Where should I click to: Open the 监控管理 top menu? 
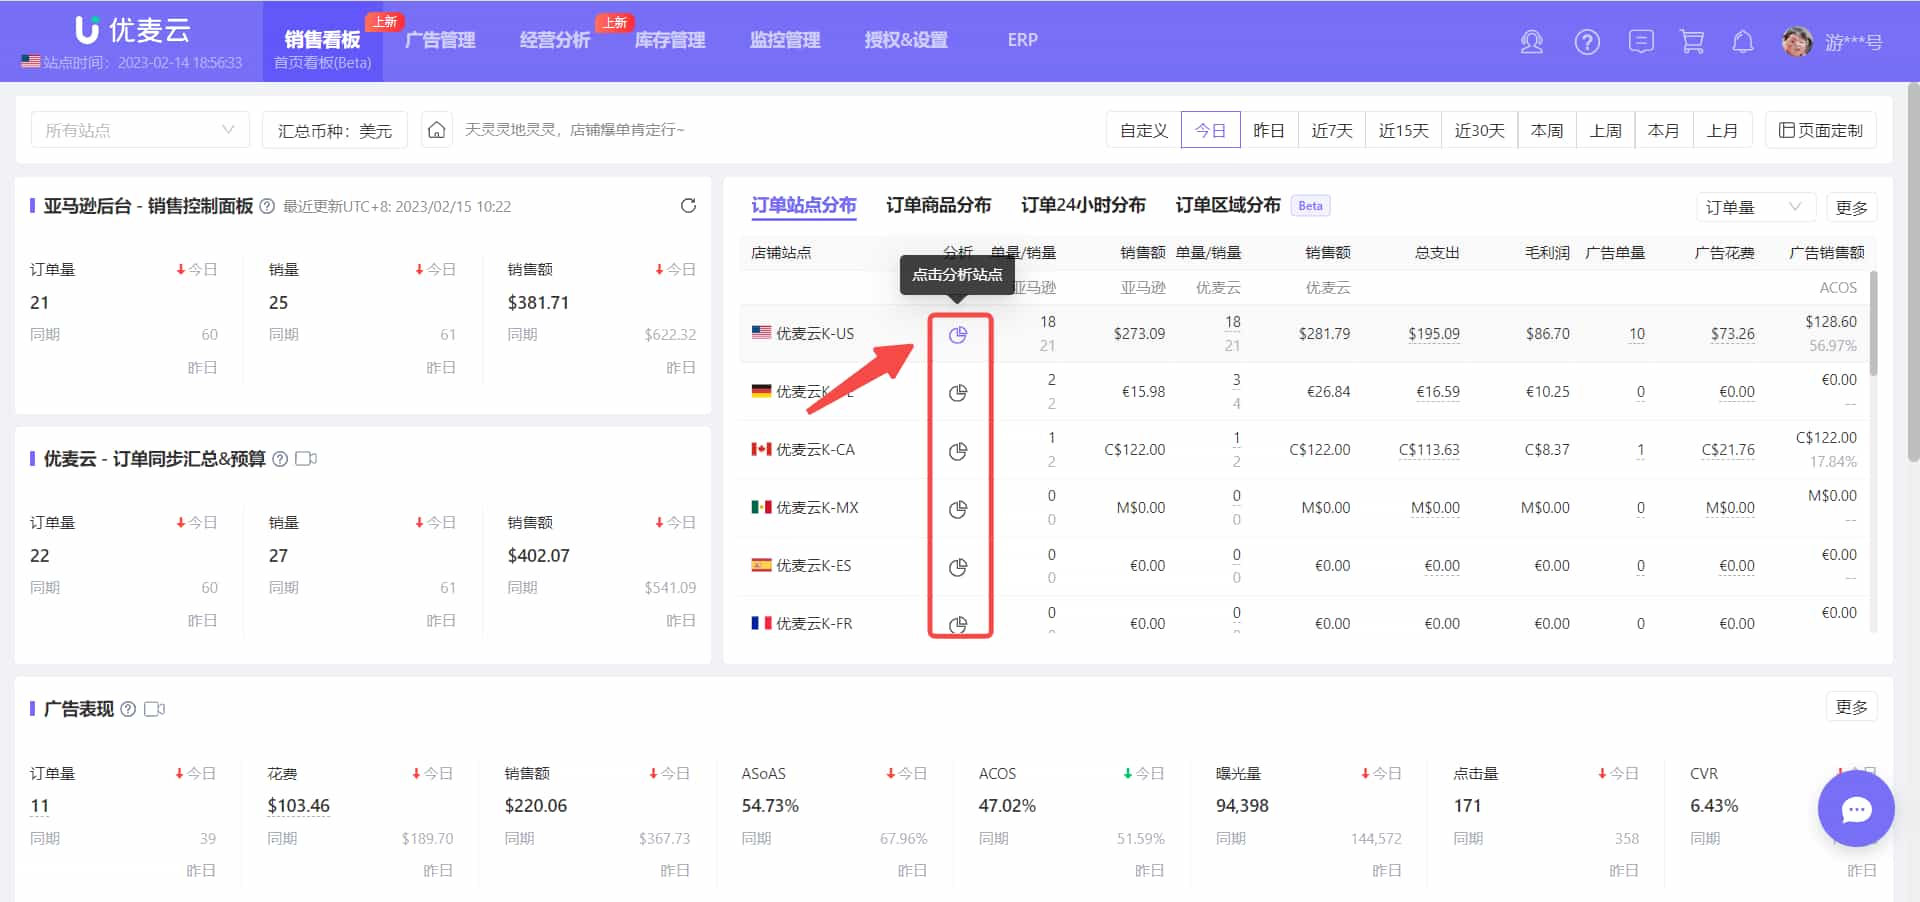coord(785,40)
